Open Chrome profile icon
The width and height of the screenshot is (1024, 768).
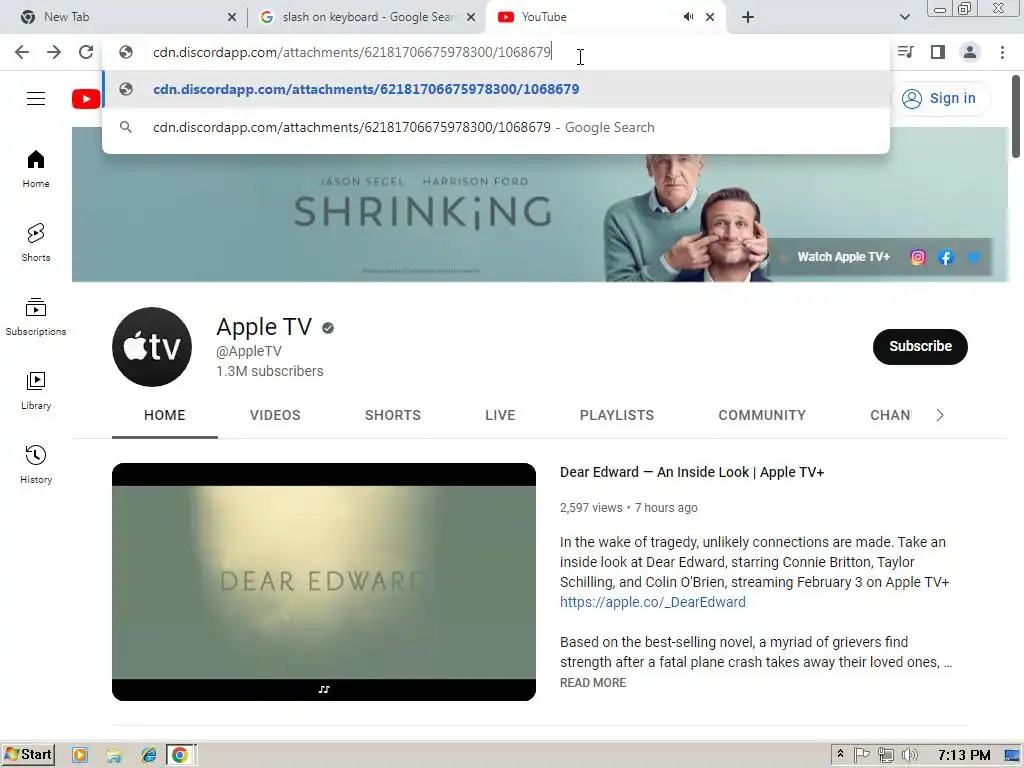click(970, 52)
